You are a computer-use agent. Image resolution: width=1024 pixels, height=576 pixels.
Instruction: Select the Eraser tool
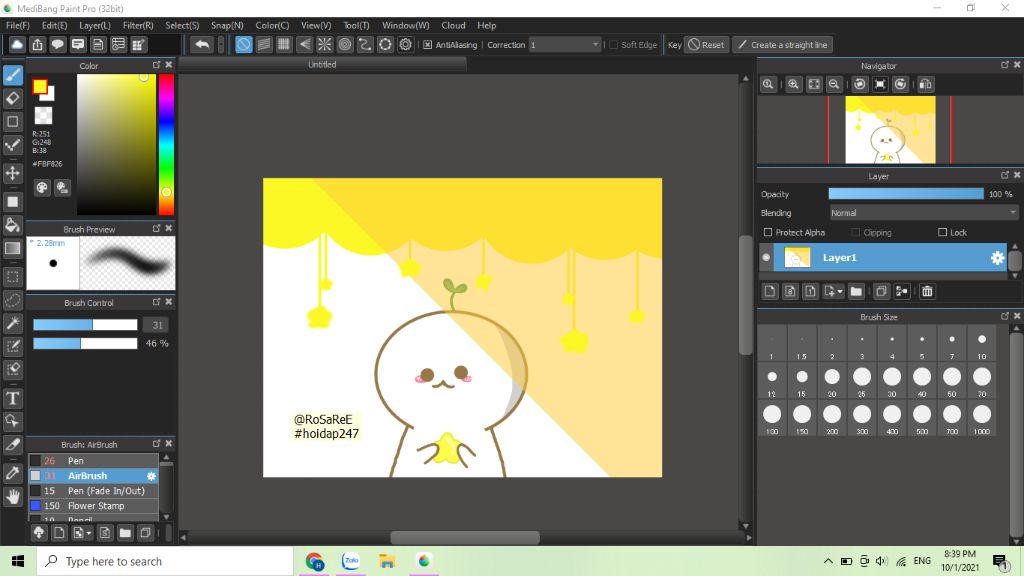coord(12,99)
